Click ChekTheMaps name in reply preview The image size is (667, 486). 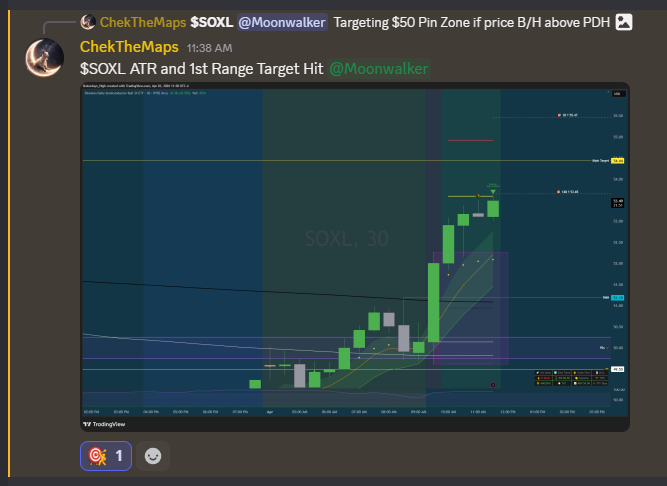coord(143,22)
